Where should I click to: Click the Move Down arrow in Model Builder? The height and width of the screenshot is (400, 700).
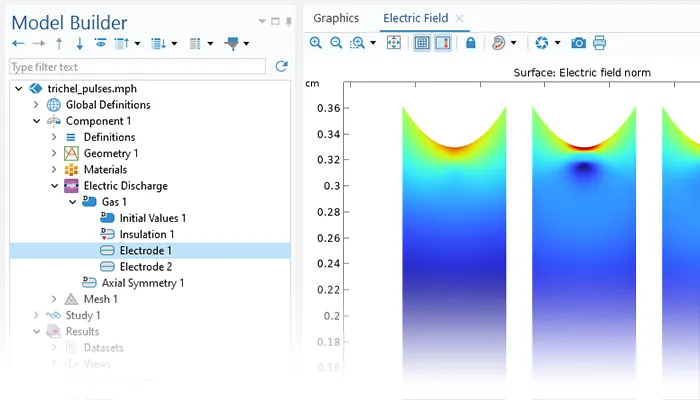[x=79, y=43]
